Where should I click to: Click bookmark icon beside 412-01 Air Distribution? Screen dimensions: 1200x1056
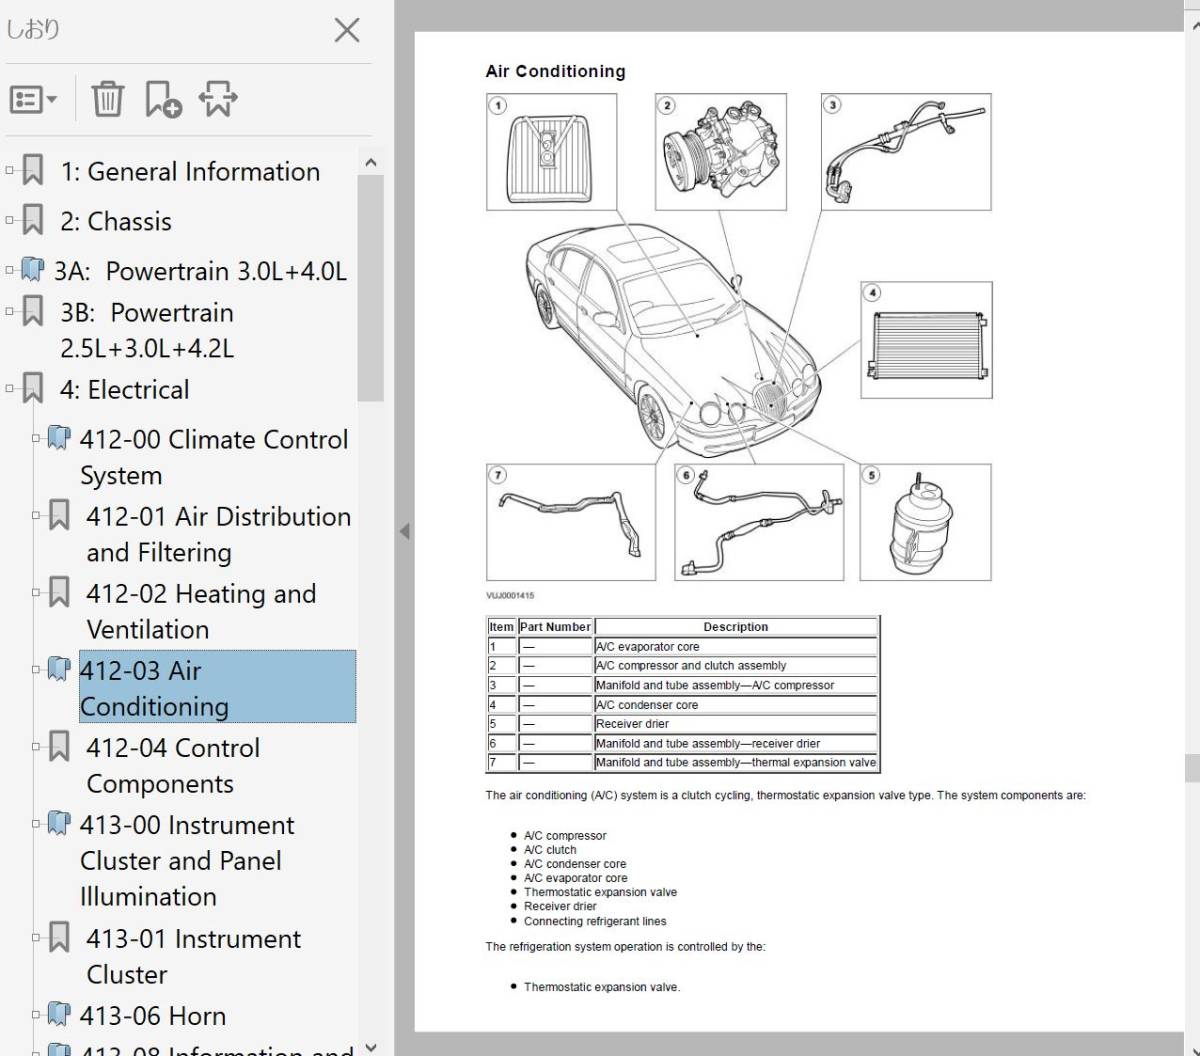coord(59,516)
